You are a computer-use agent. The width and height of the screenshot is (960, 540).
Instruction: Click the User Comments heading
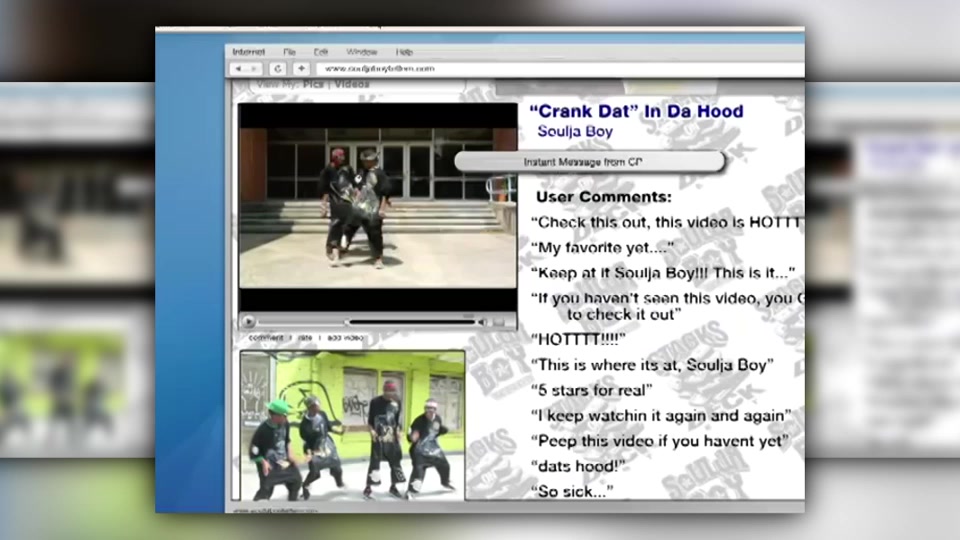(604, 197)
